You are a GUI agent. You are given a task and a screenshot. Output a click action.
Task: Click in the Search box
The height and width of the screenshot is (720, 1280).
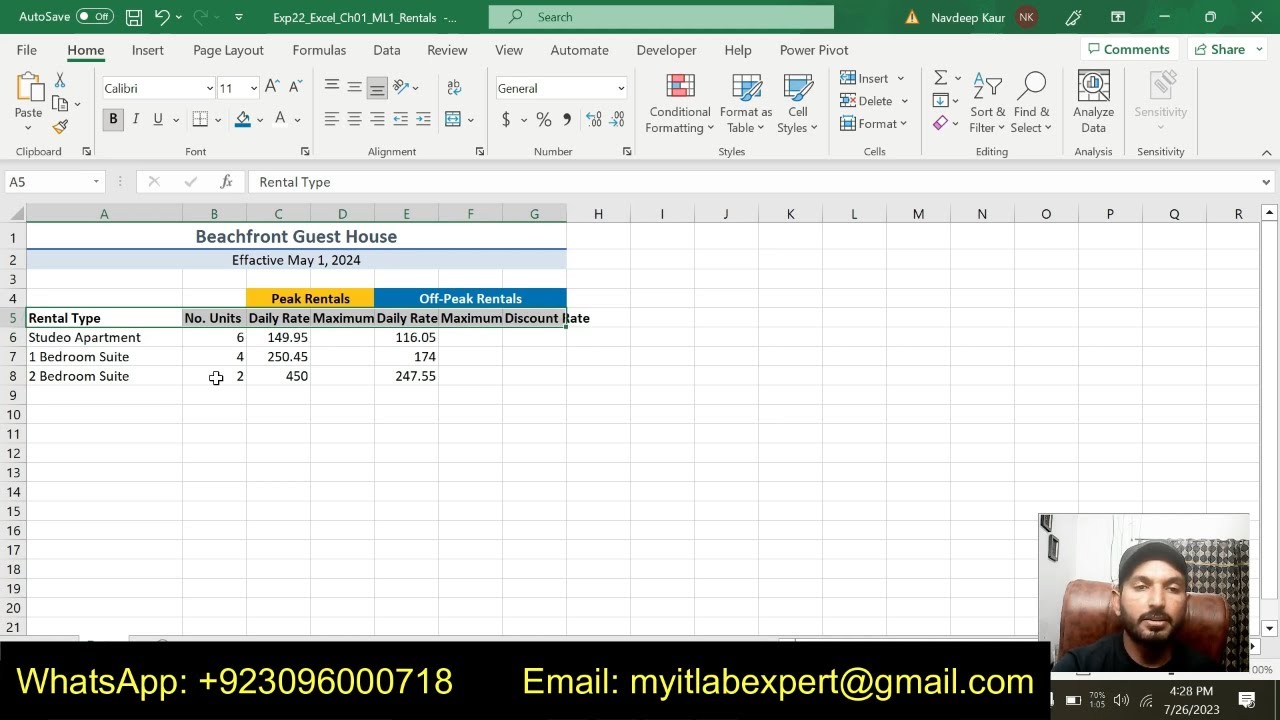pyautogui.click(x=661, y=17)
